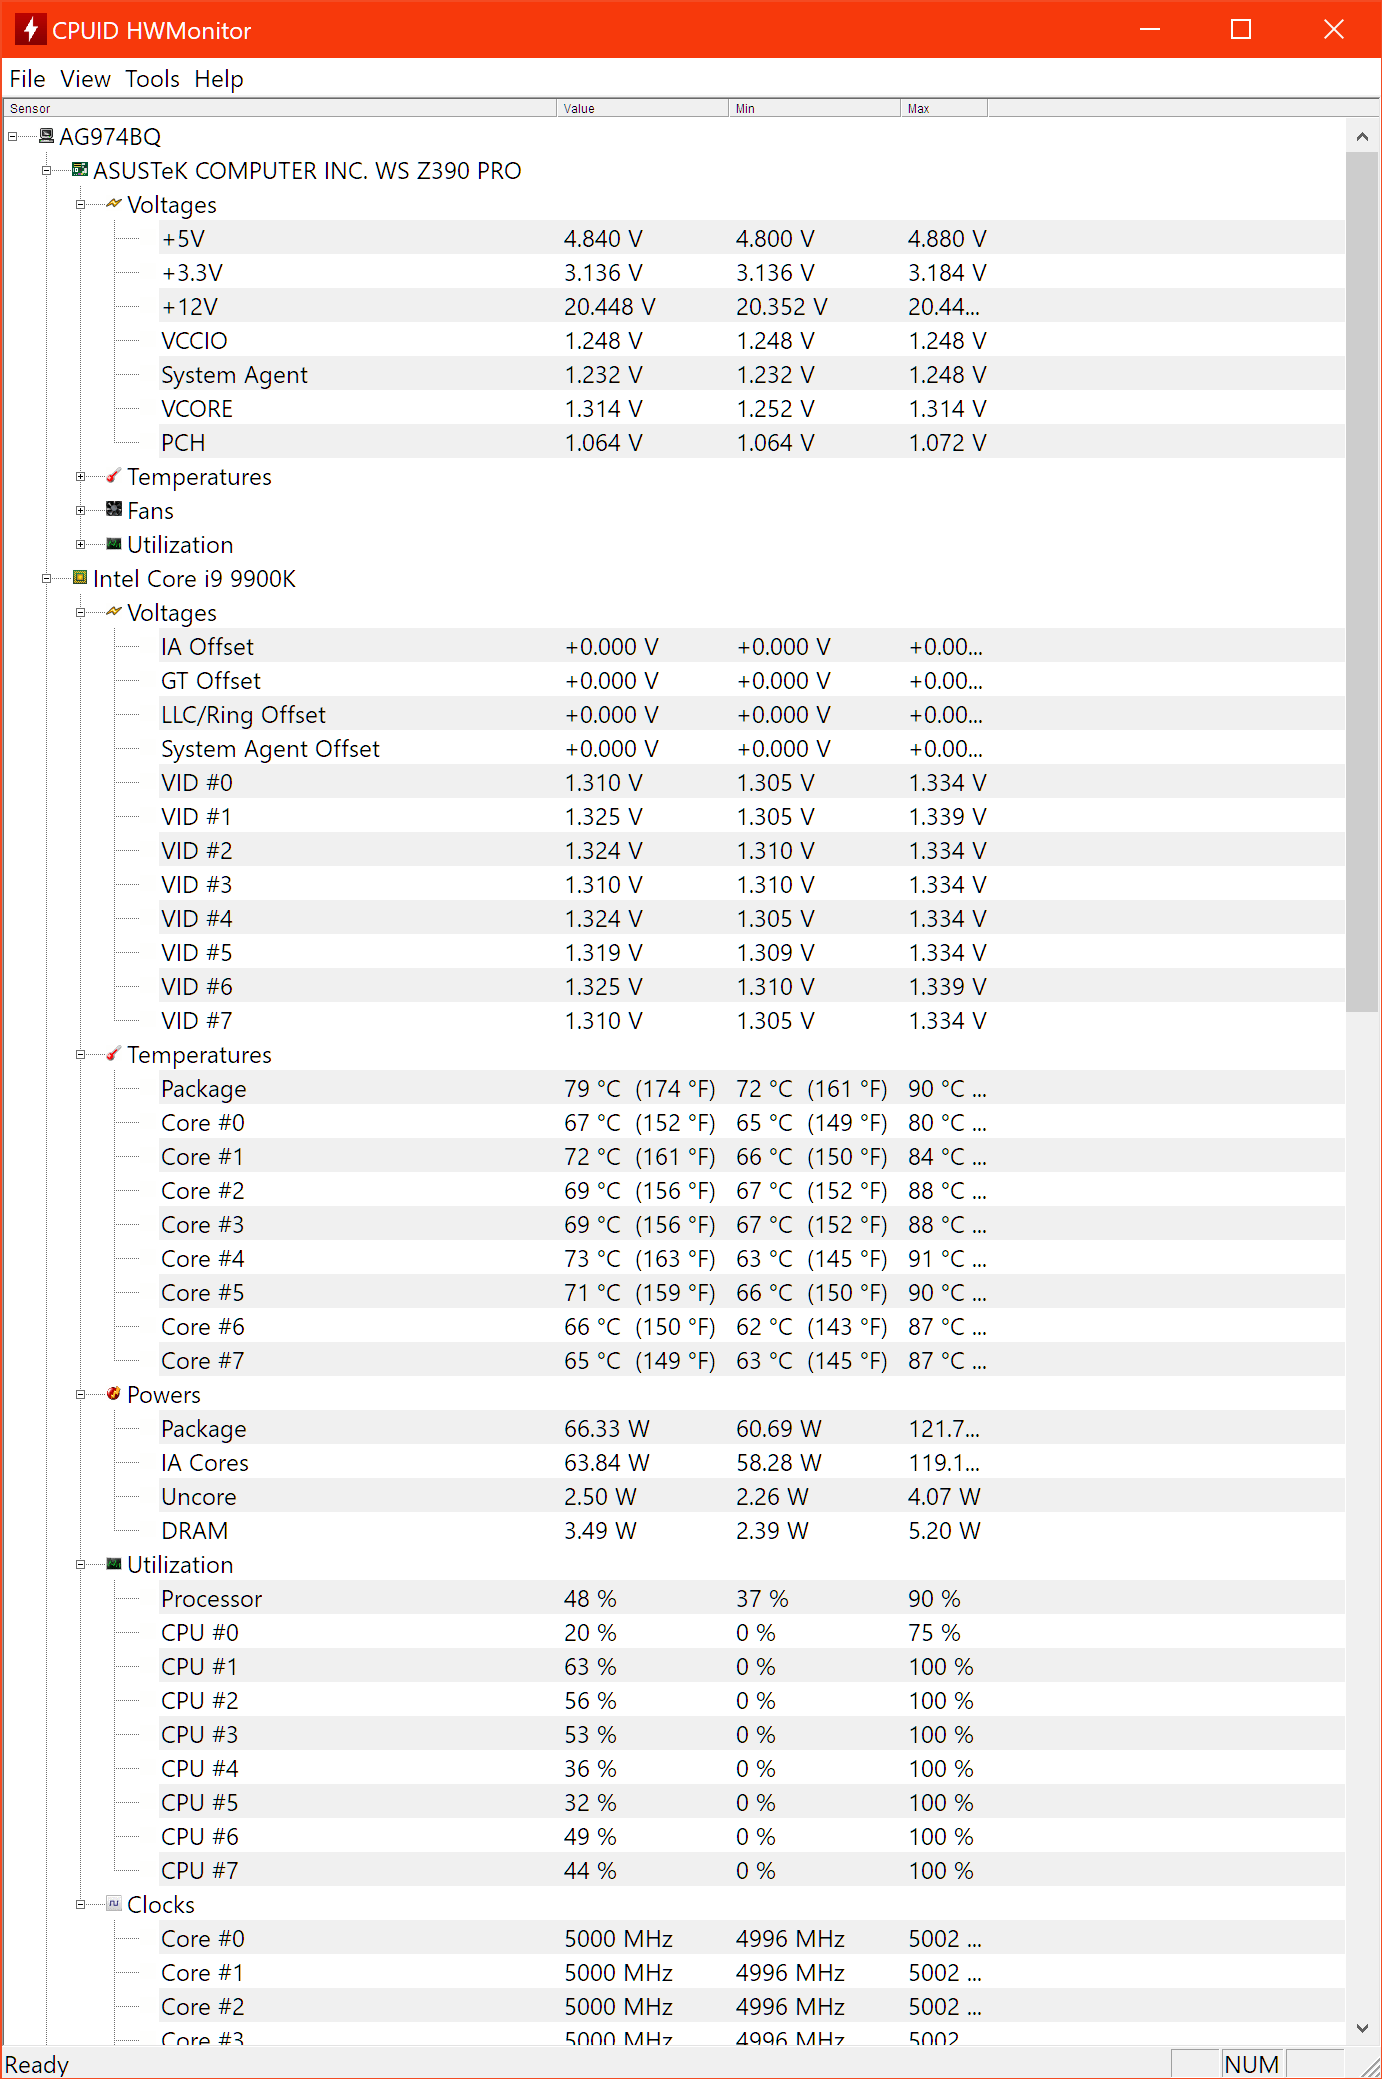The image size is (1382, 2079).
Task: Open the View menu
Action: [85, 79]
